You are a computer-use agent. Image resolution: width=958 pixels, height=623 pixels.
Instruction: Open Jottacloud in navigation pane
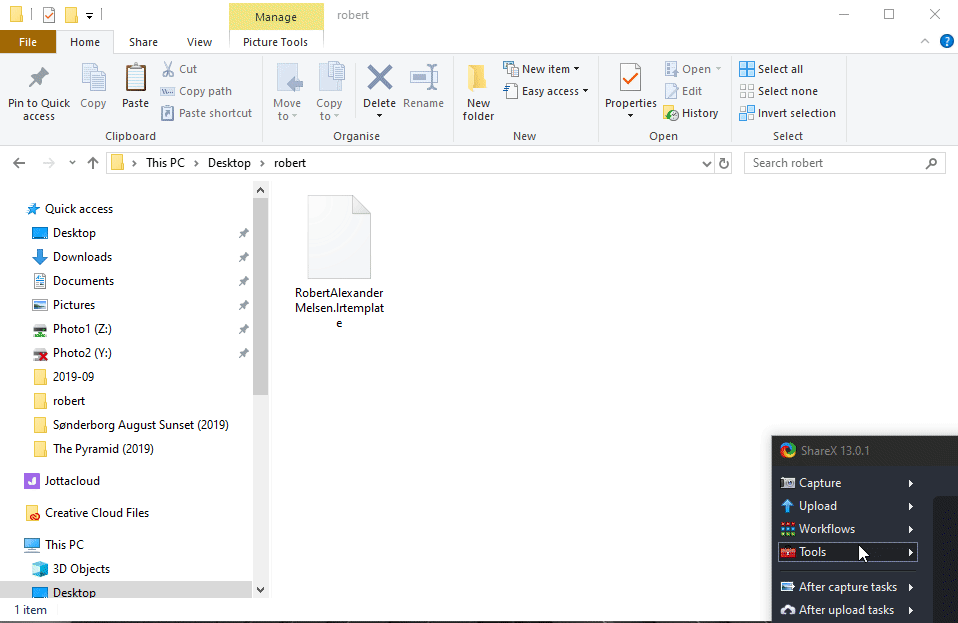pos(71,481)
